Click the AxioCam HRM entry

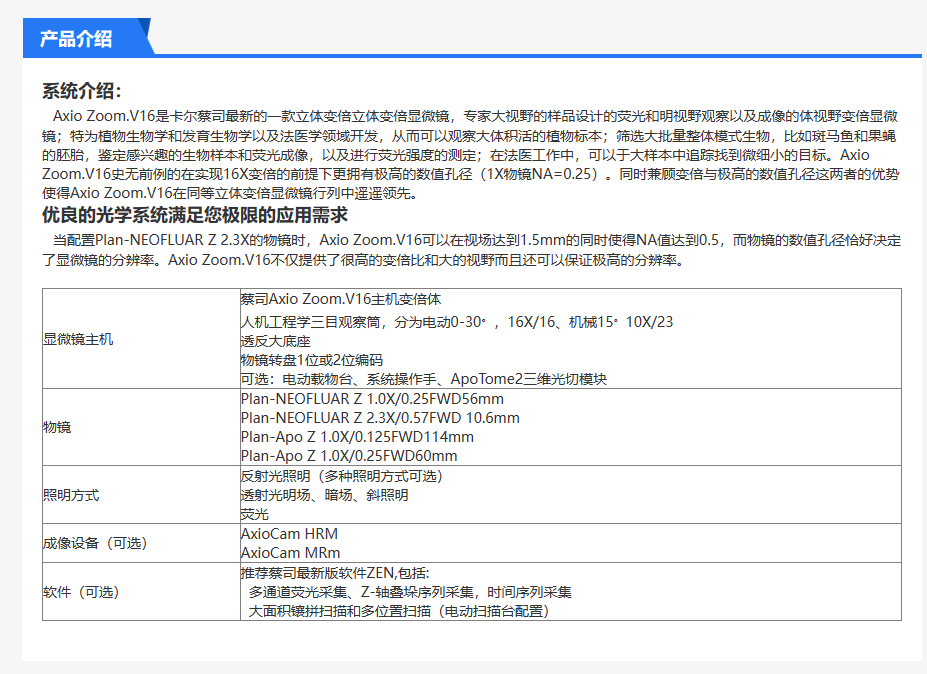(x=289, y=534)
